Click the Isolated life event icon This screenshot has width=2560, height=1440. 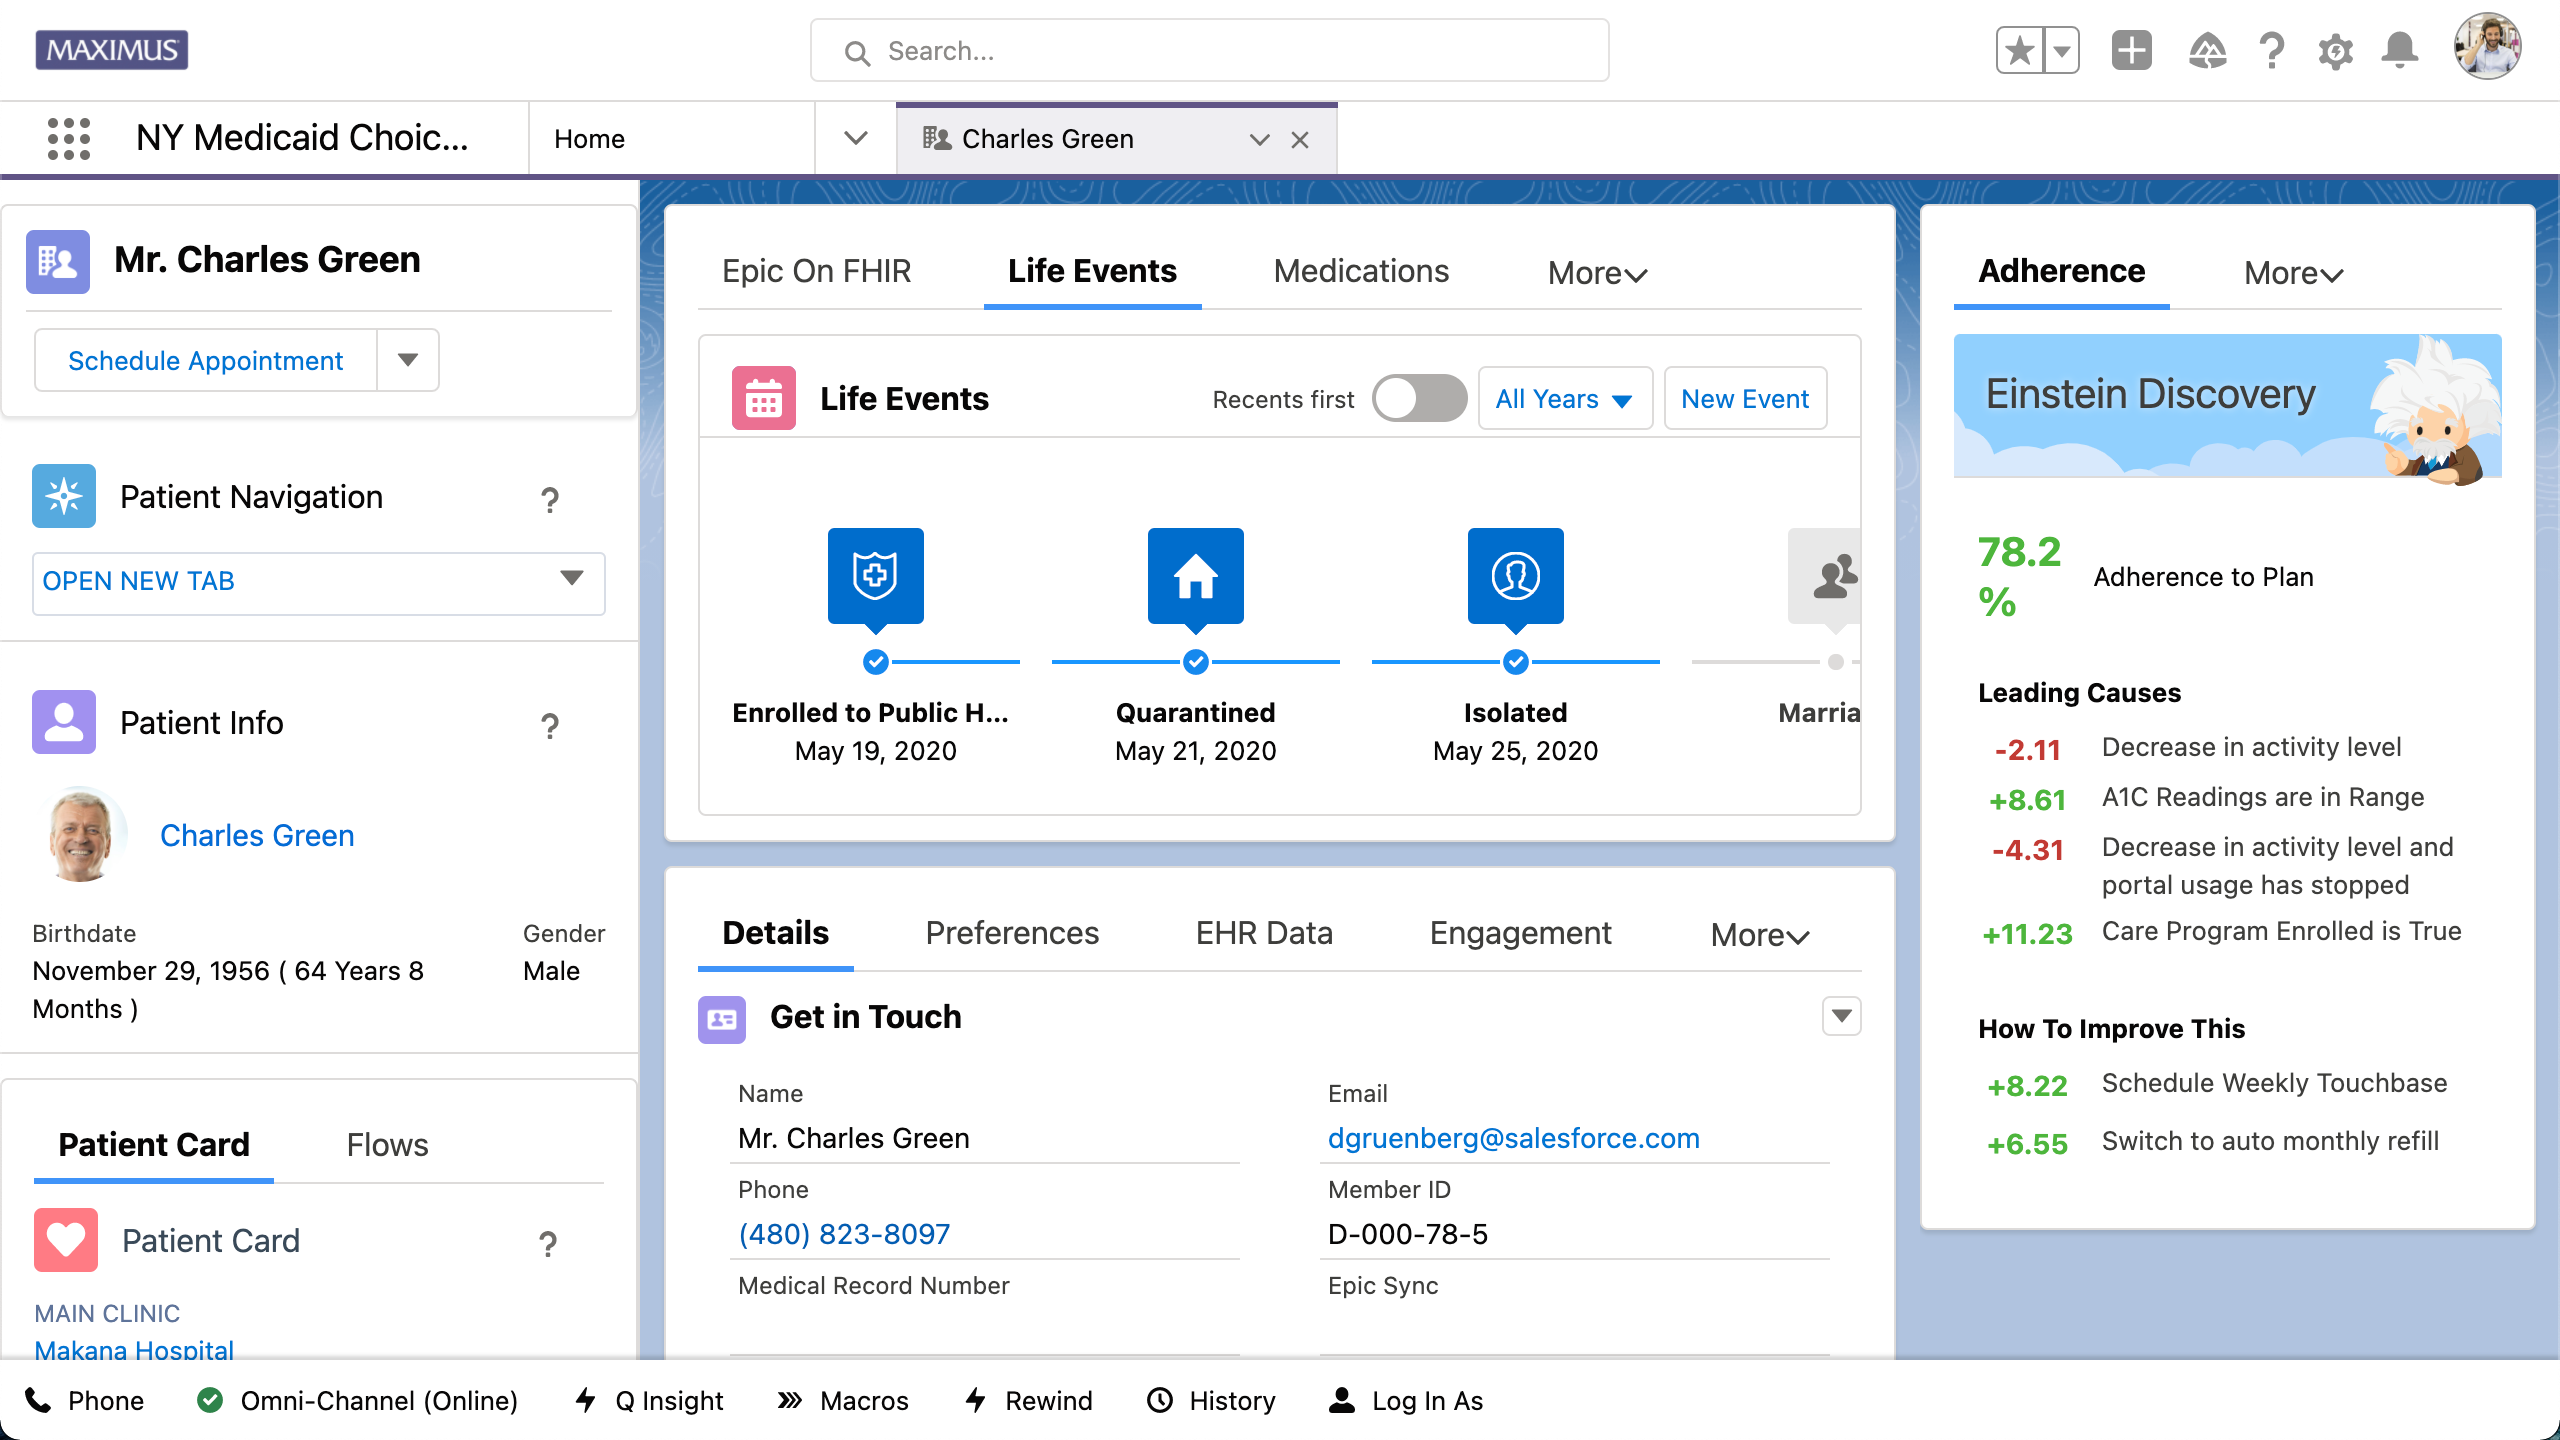[x=1515, y=576]
